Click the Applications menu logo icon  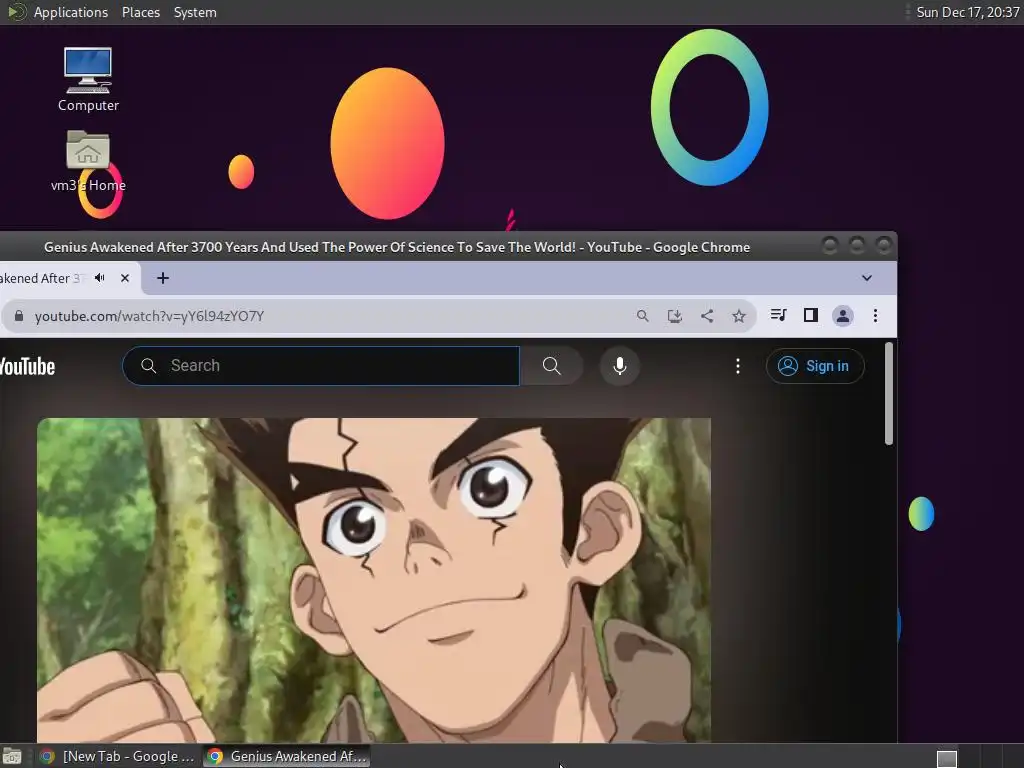[x=16, y=12]
